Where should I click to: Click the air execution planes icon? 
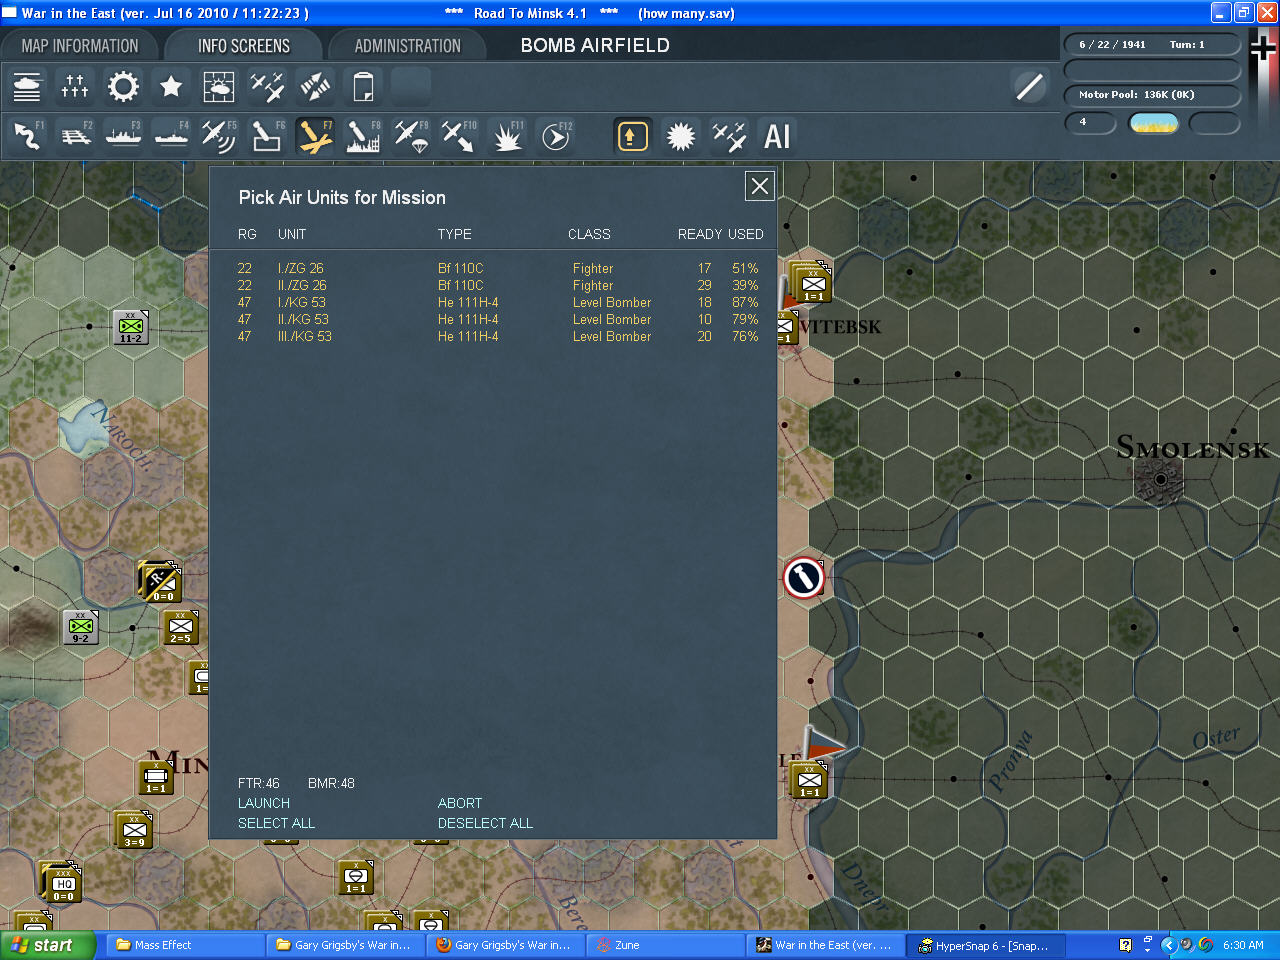pyautogui.click(x=729, y=136)
